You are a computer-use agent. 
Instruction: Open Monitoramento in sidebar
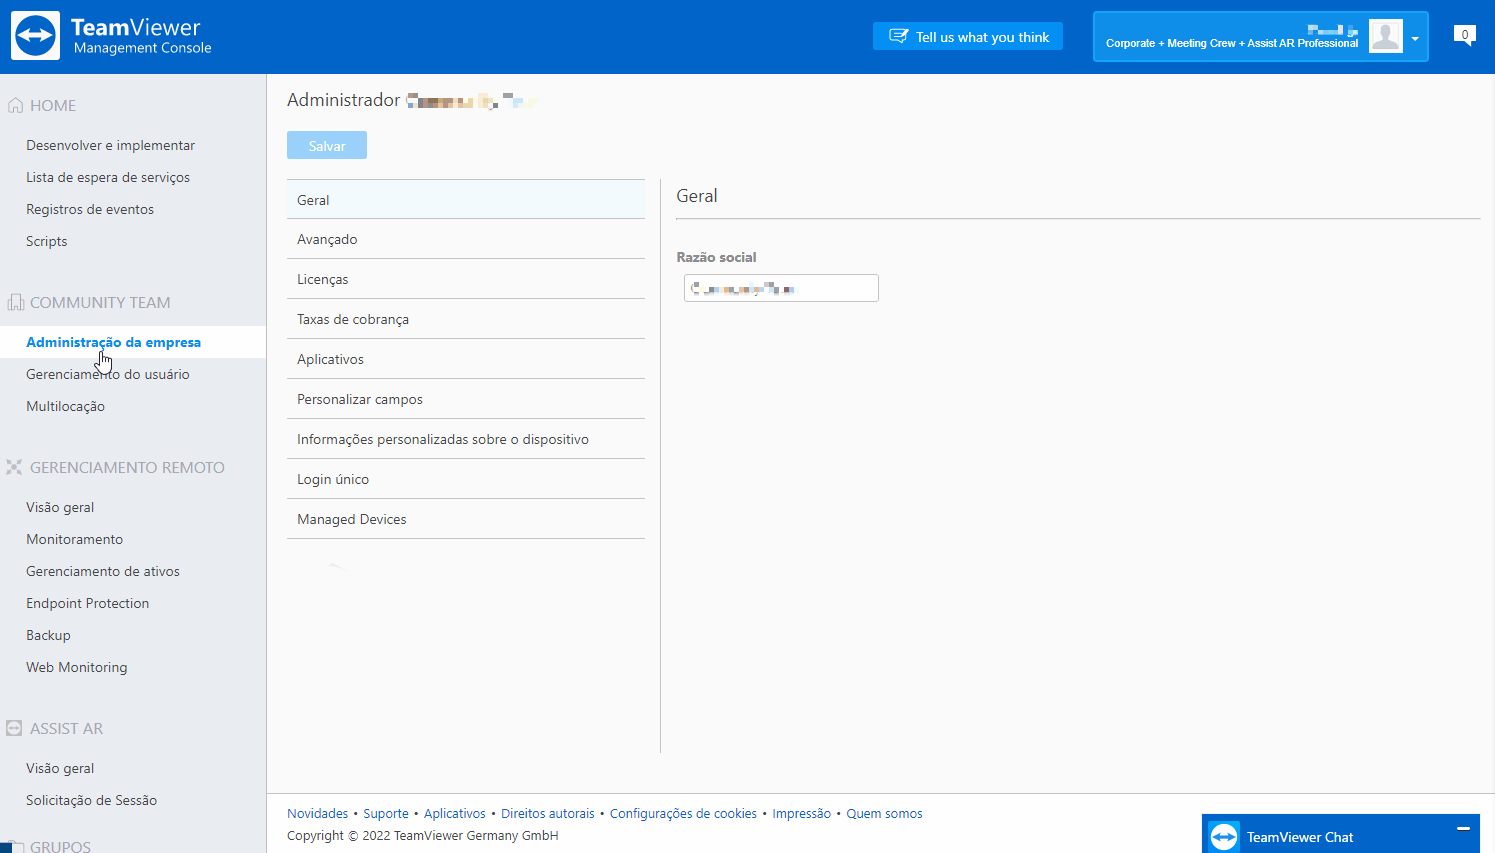[75, 539]
